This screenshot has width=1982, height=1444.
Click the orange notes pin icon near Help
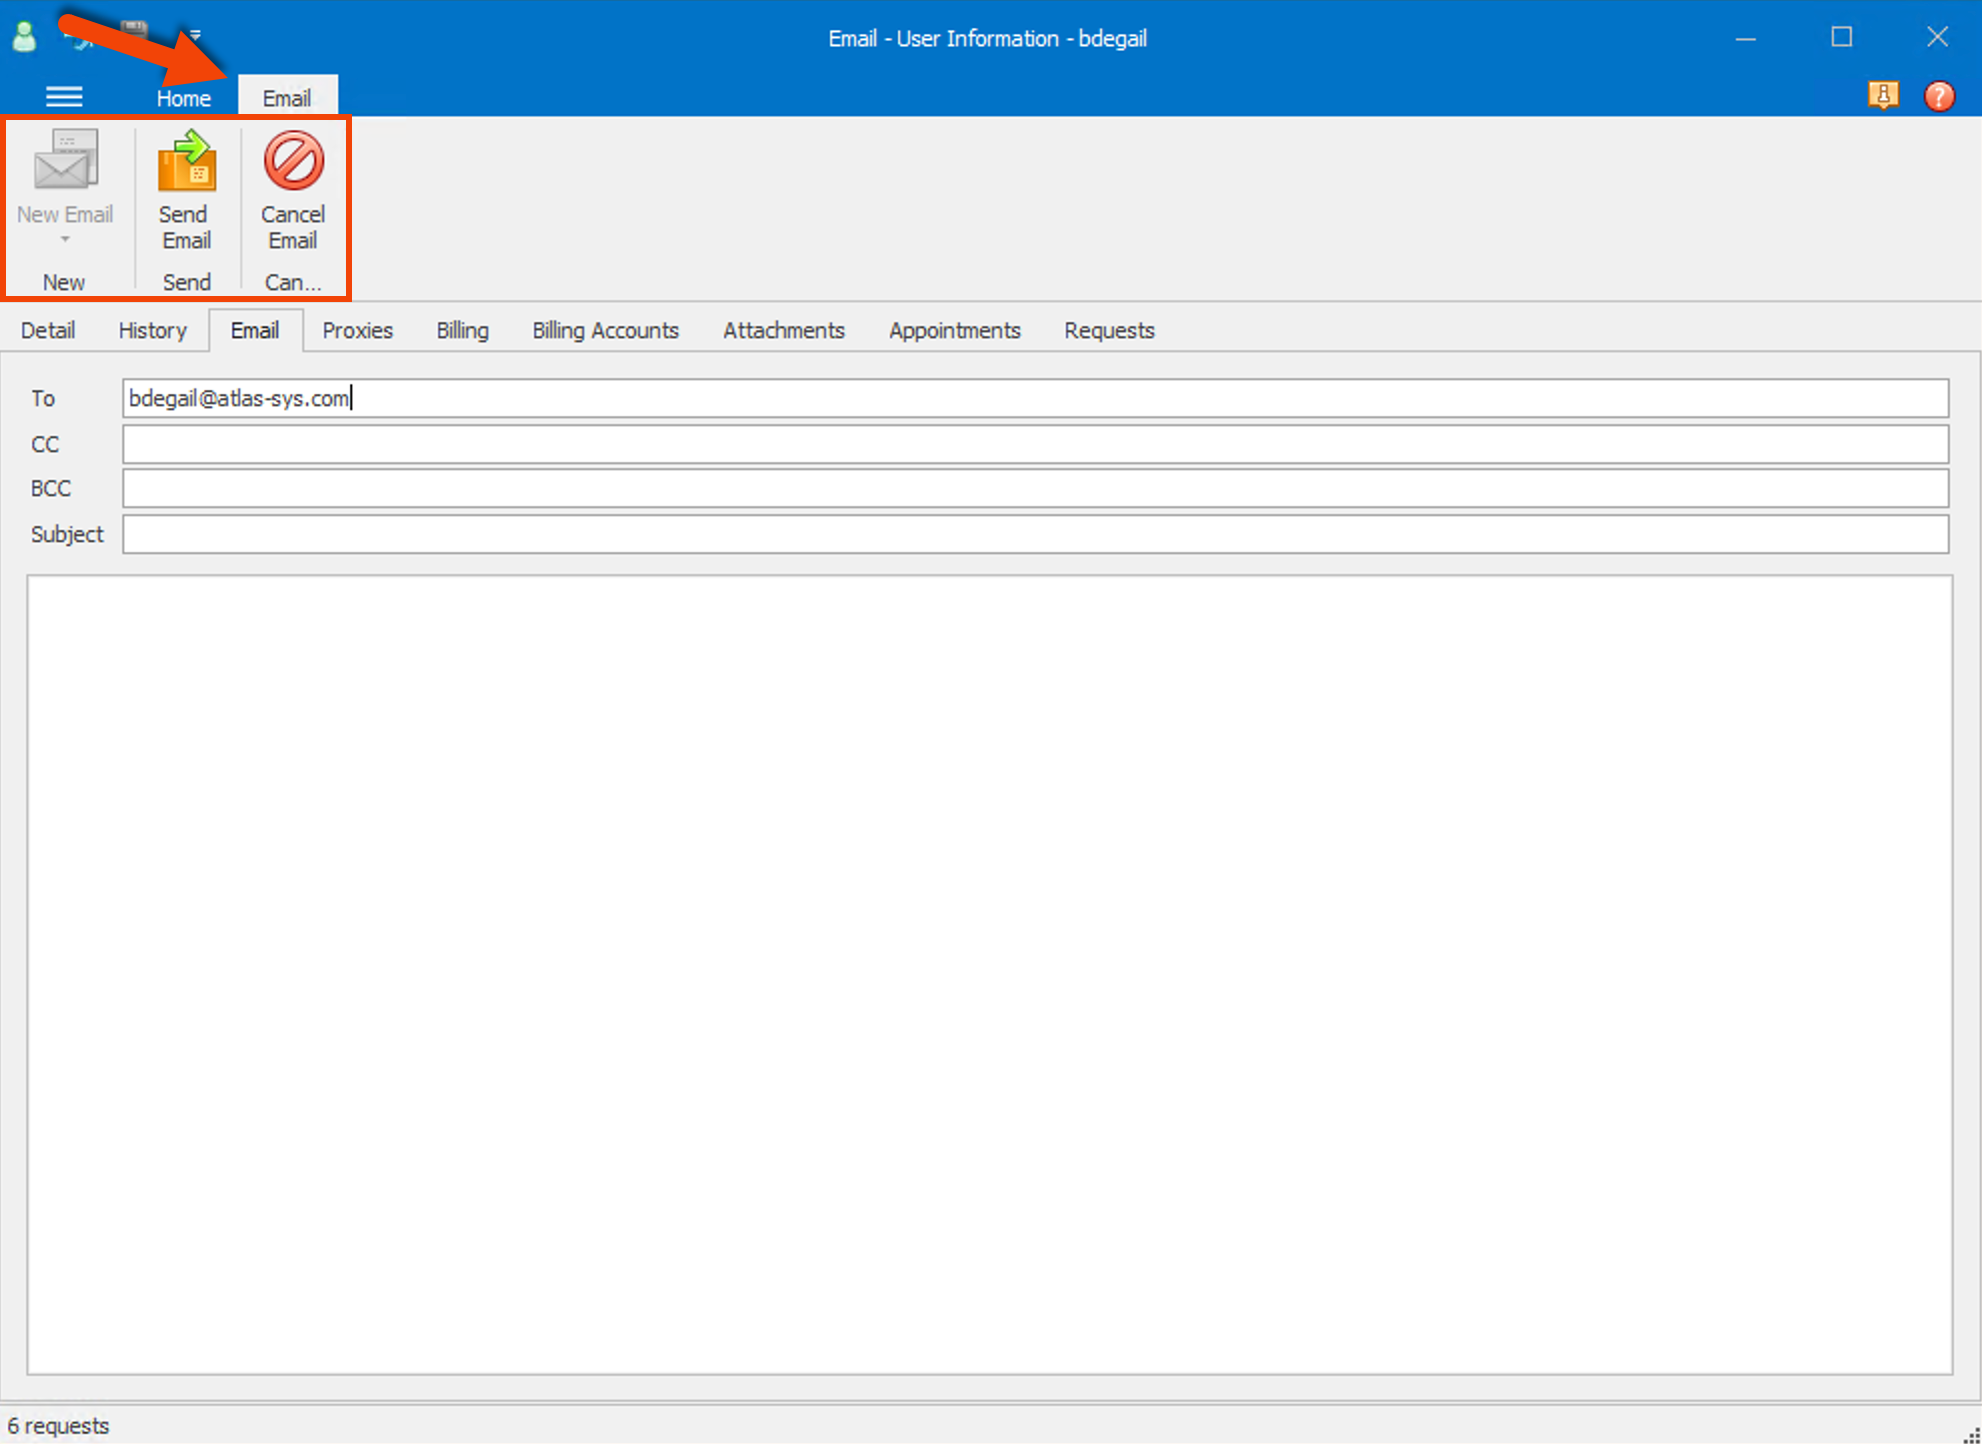[1884, 96]
